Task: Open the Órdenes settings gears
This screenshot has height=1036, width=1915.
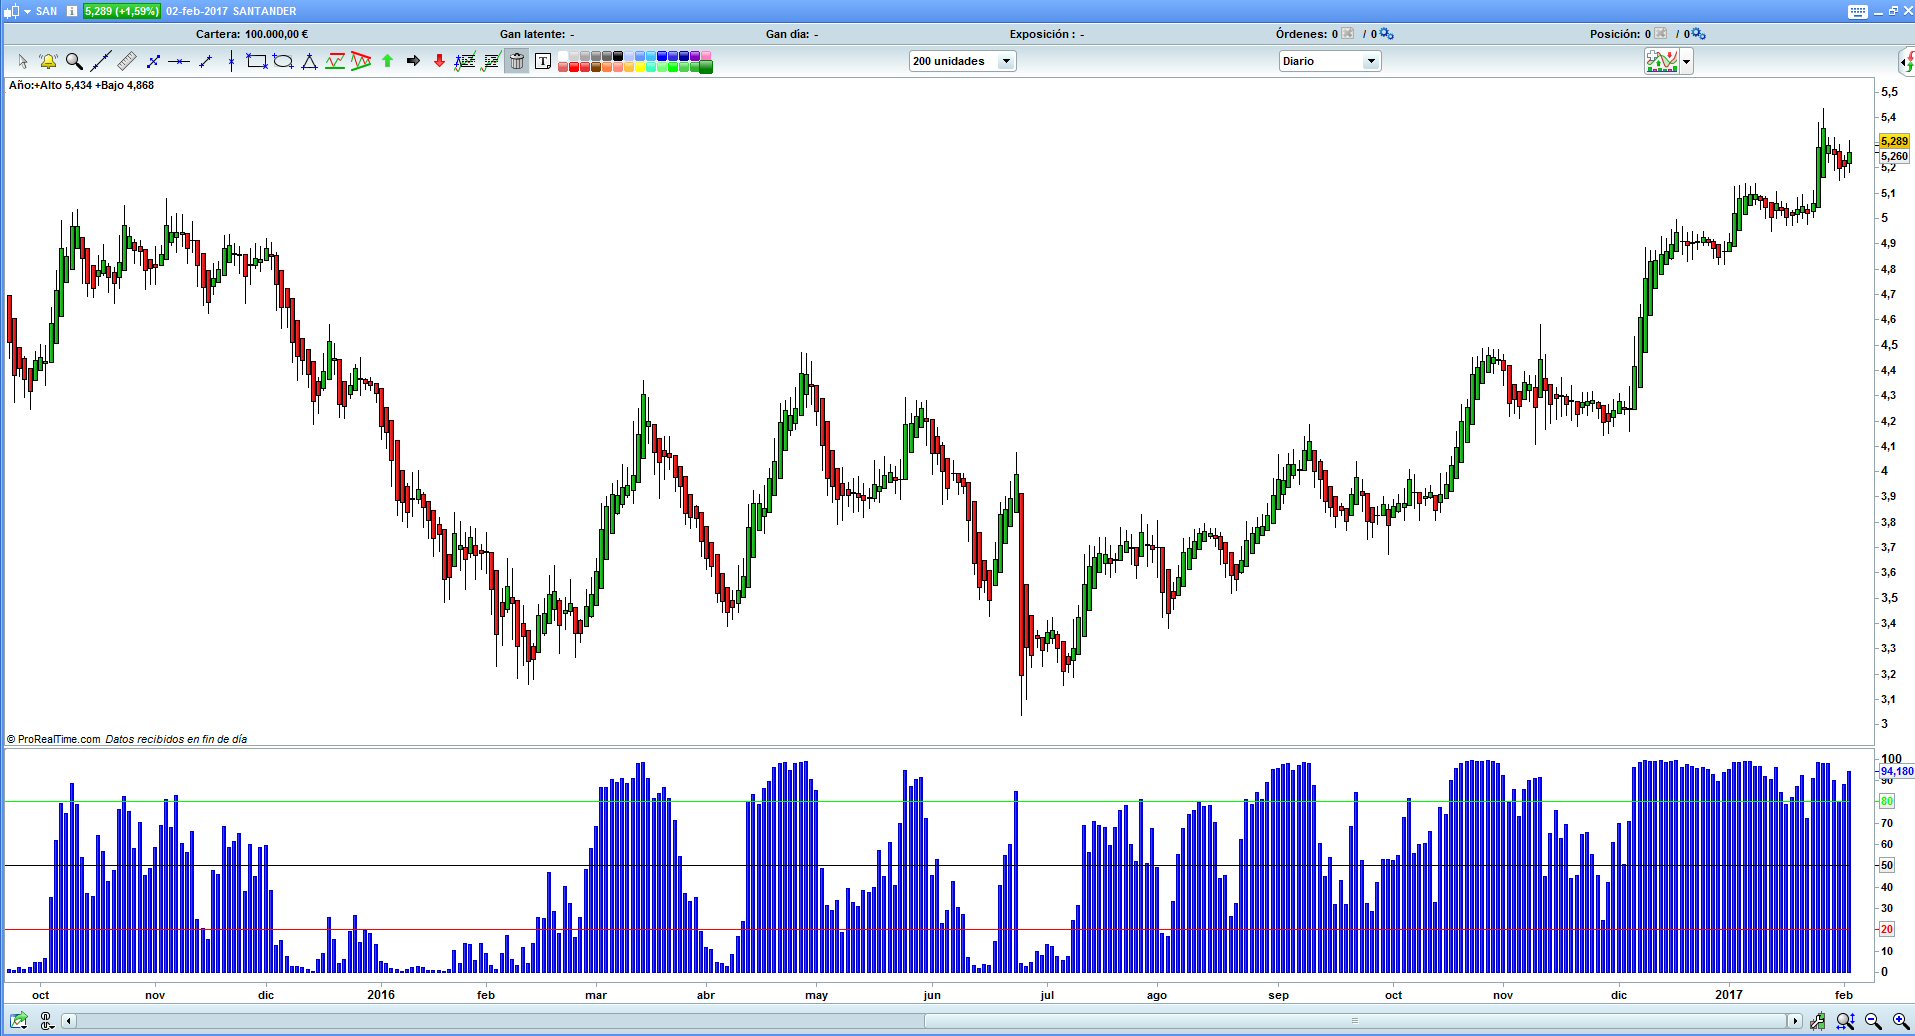Action: pyautogui.click(x=1387, y=34)
